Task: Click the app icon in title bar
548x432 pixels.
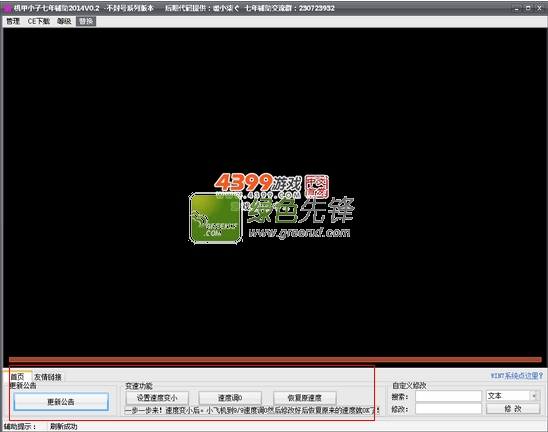Action: point(7,8)
